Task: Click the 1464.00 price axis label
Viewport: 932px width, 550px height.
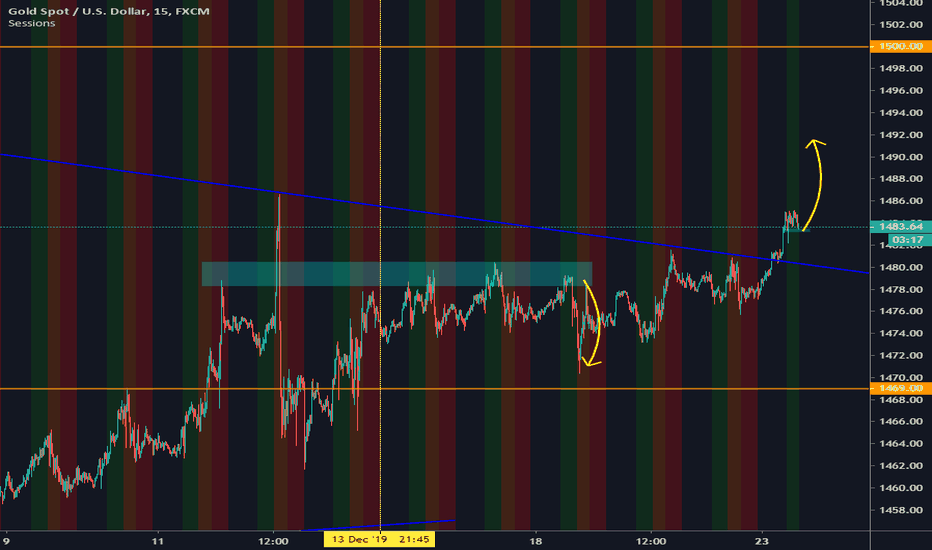Action: [x=900, y=444]
